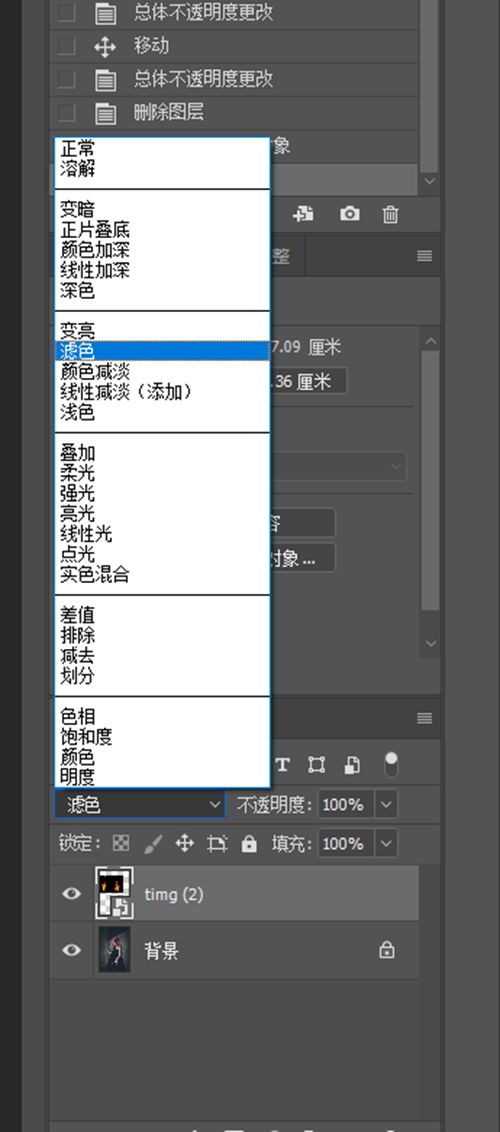Click the create new snapshot camera icon
This screenshot has width=500, height=1132.
point(350,214)
